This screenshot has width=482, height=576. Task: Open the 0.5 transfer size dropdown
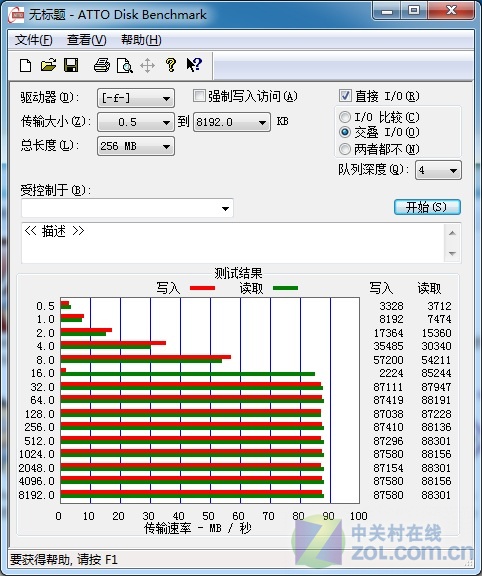136,122
